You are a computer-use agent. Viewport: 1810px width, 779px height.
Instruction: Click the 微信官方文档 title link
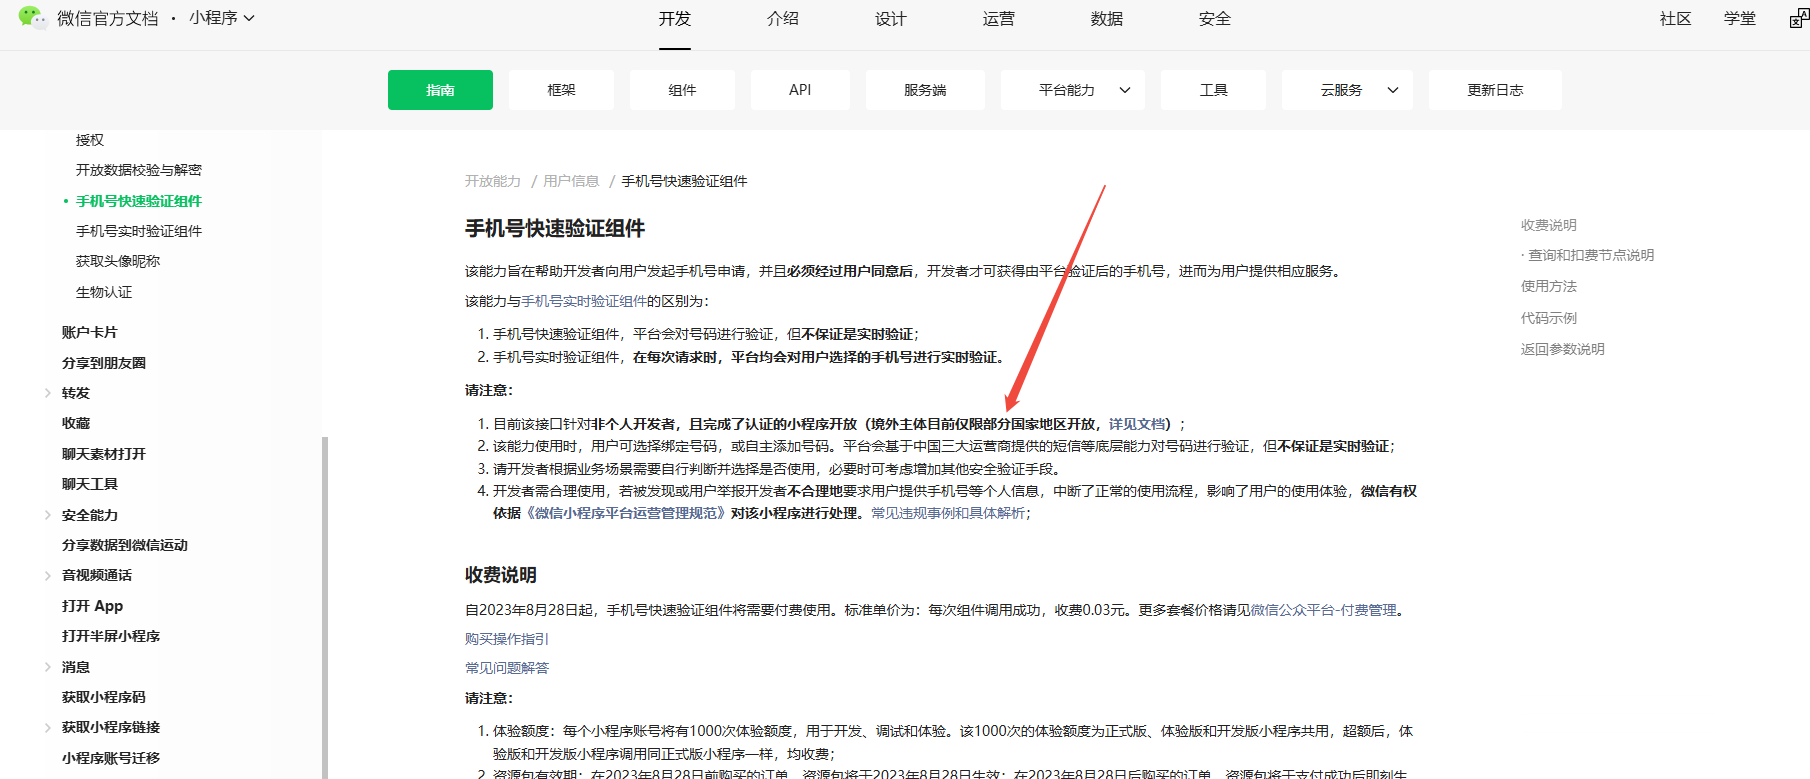tap(108, 19)
